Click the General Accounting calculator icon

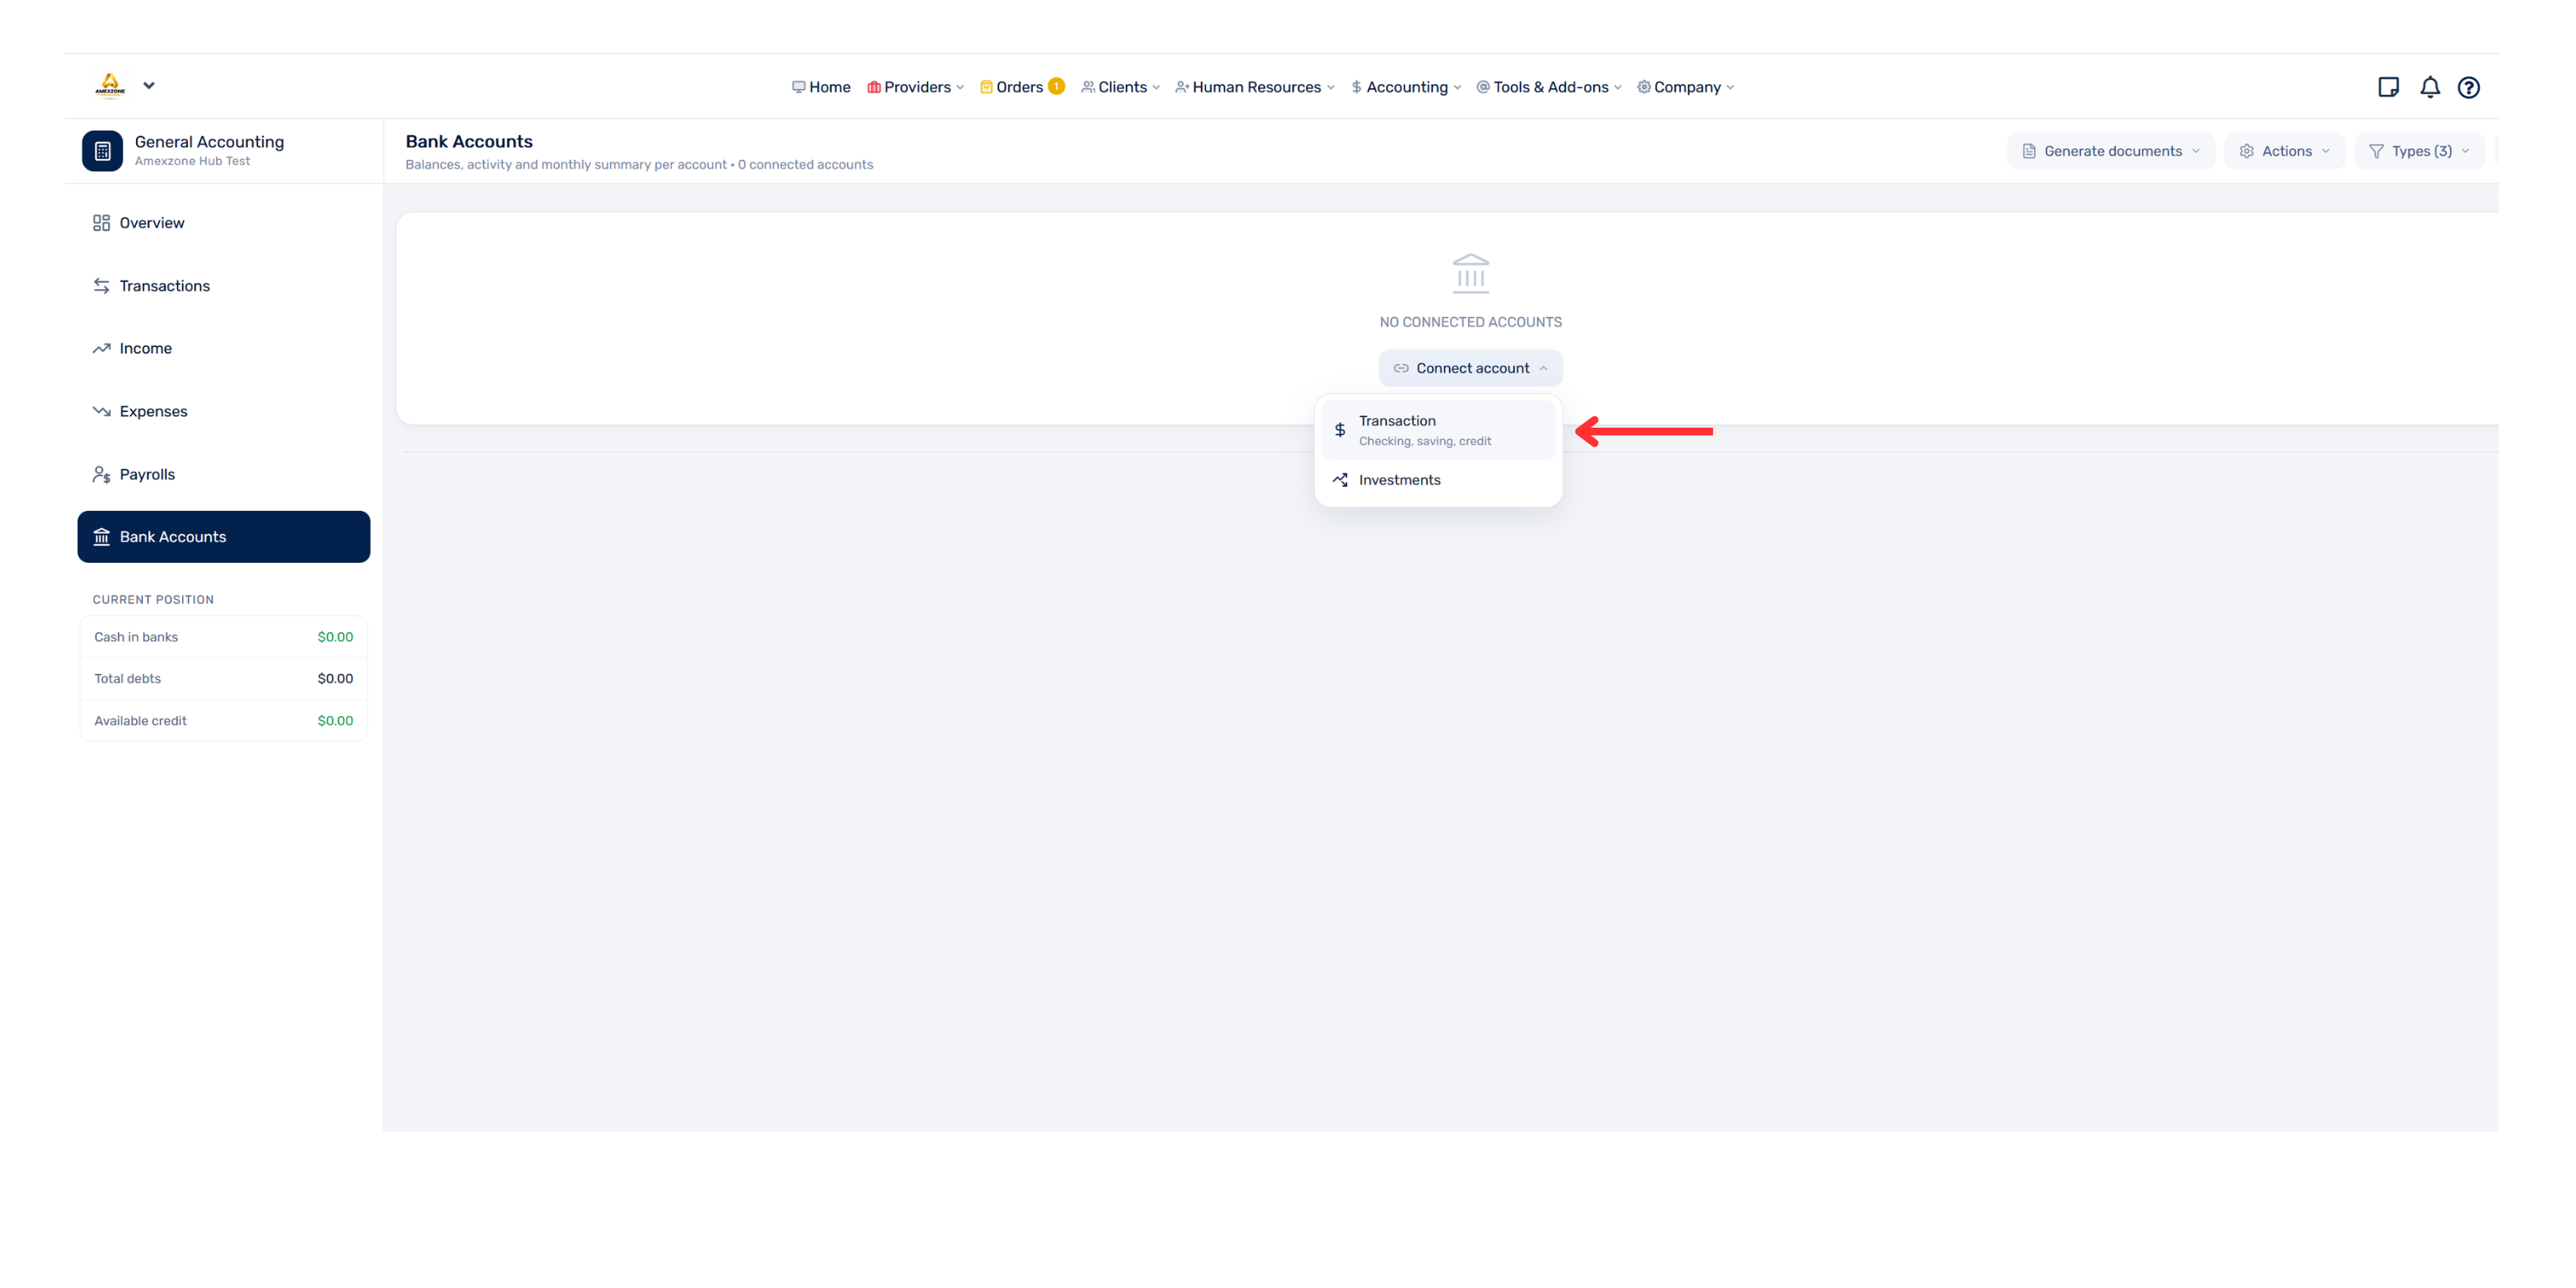102,151
